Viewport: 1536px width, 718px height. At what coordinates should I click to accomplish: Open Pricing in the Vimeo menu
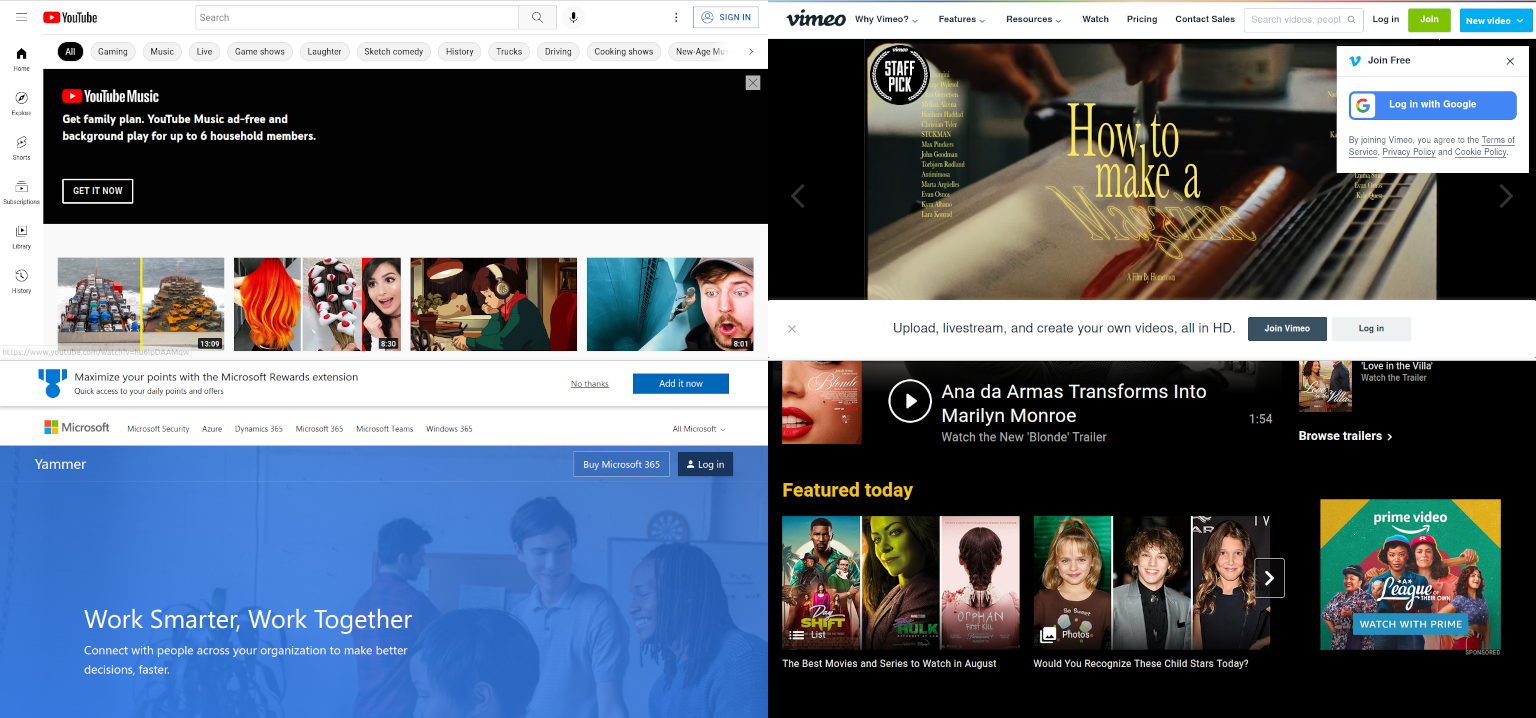[1141, 19]
